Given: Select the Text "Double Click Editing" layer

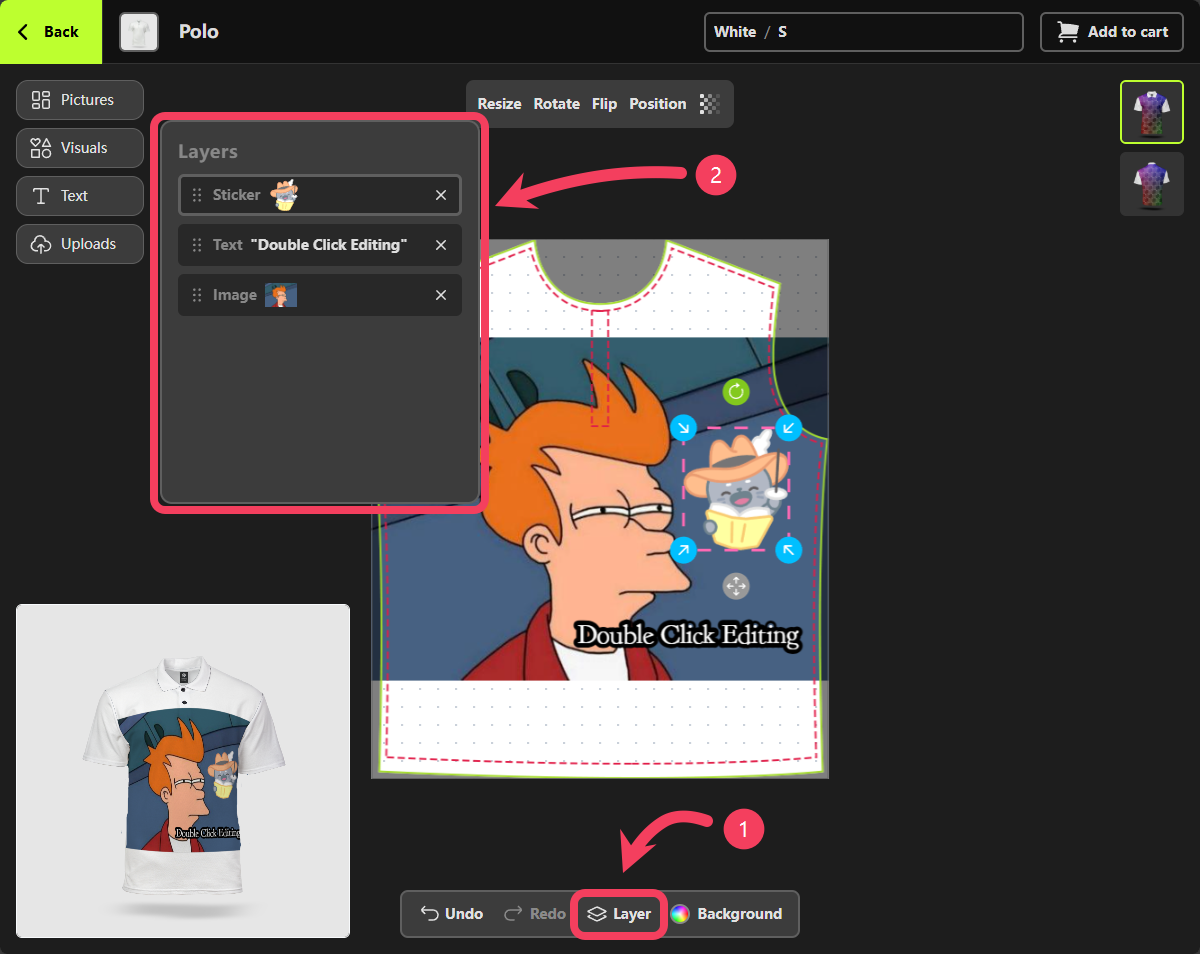Looking at the screenshot, I should click(x=320, y=245).
